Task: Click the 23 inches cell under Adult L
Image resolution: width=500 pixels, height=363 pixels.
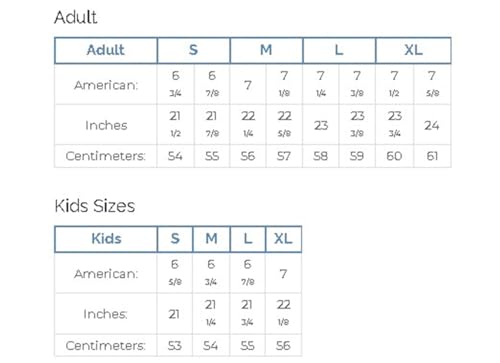Action: pos(321,125)
